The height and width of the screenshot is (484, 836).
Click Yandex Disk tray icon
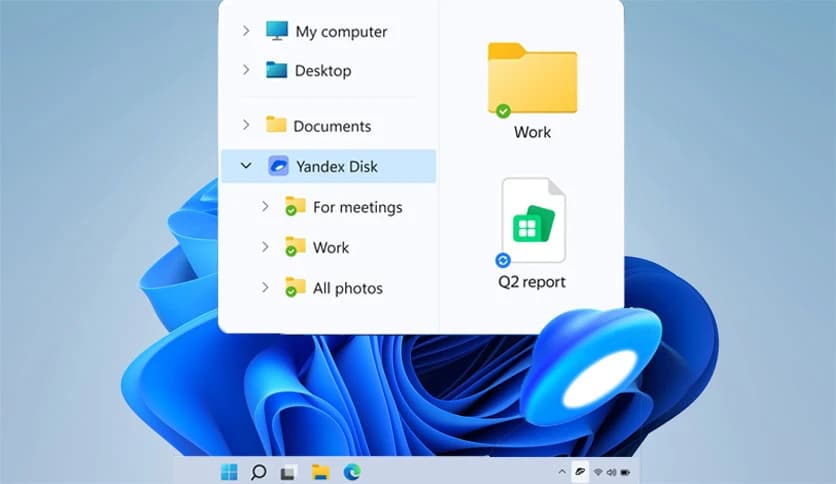580,472
